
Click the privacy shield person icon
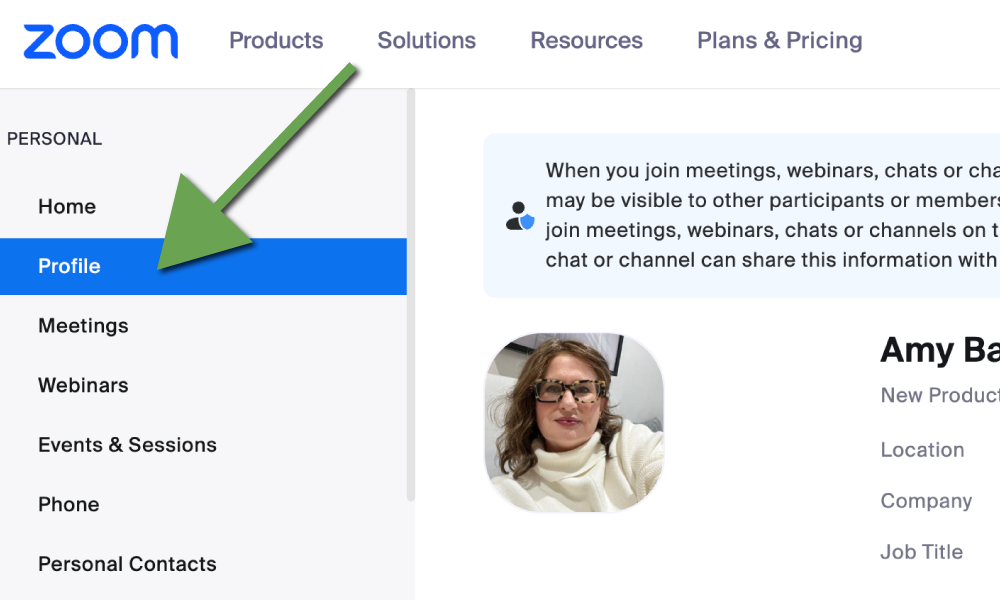[520, 216]
